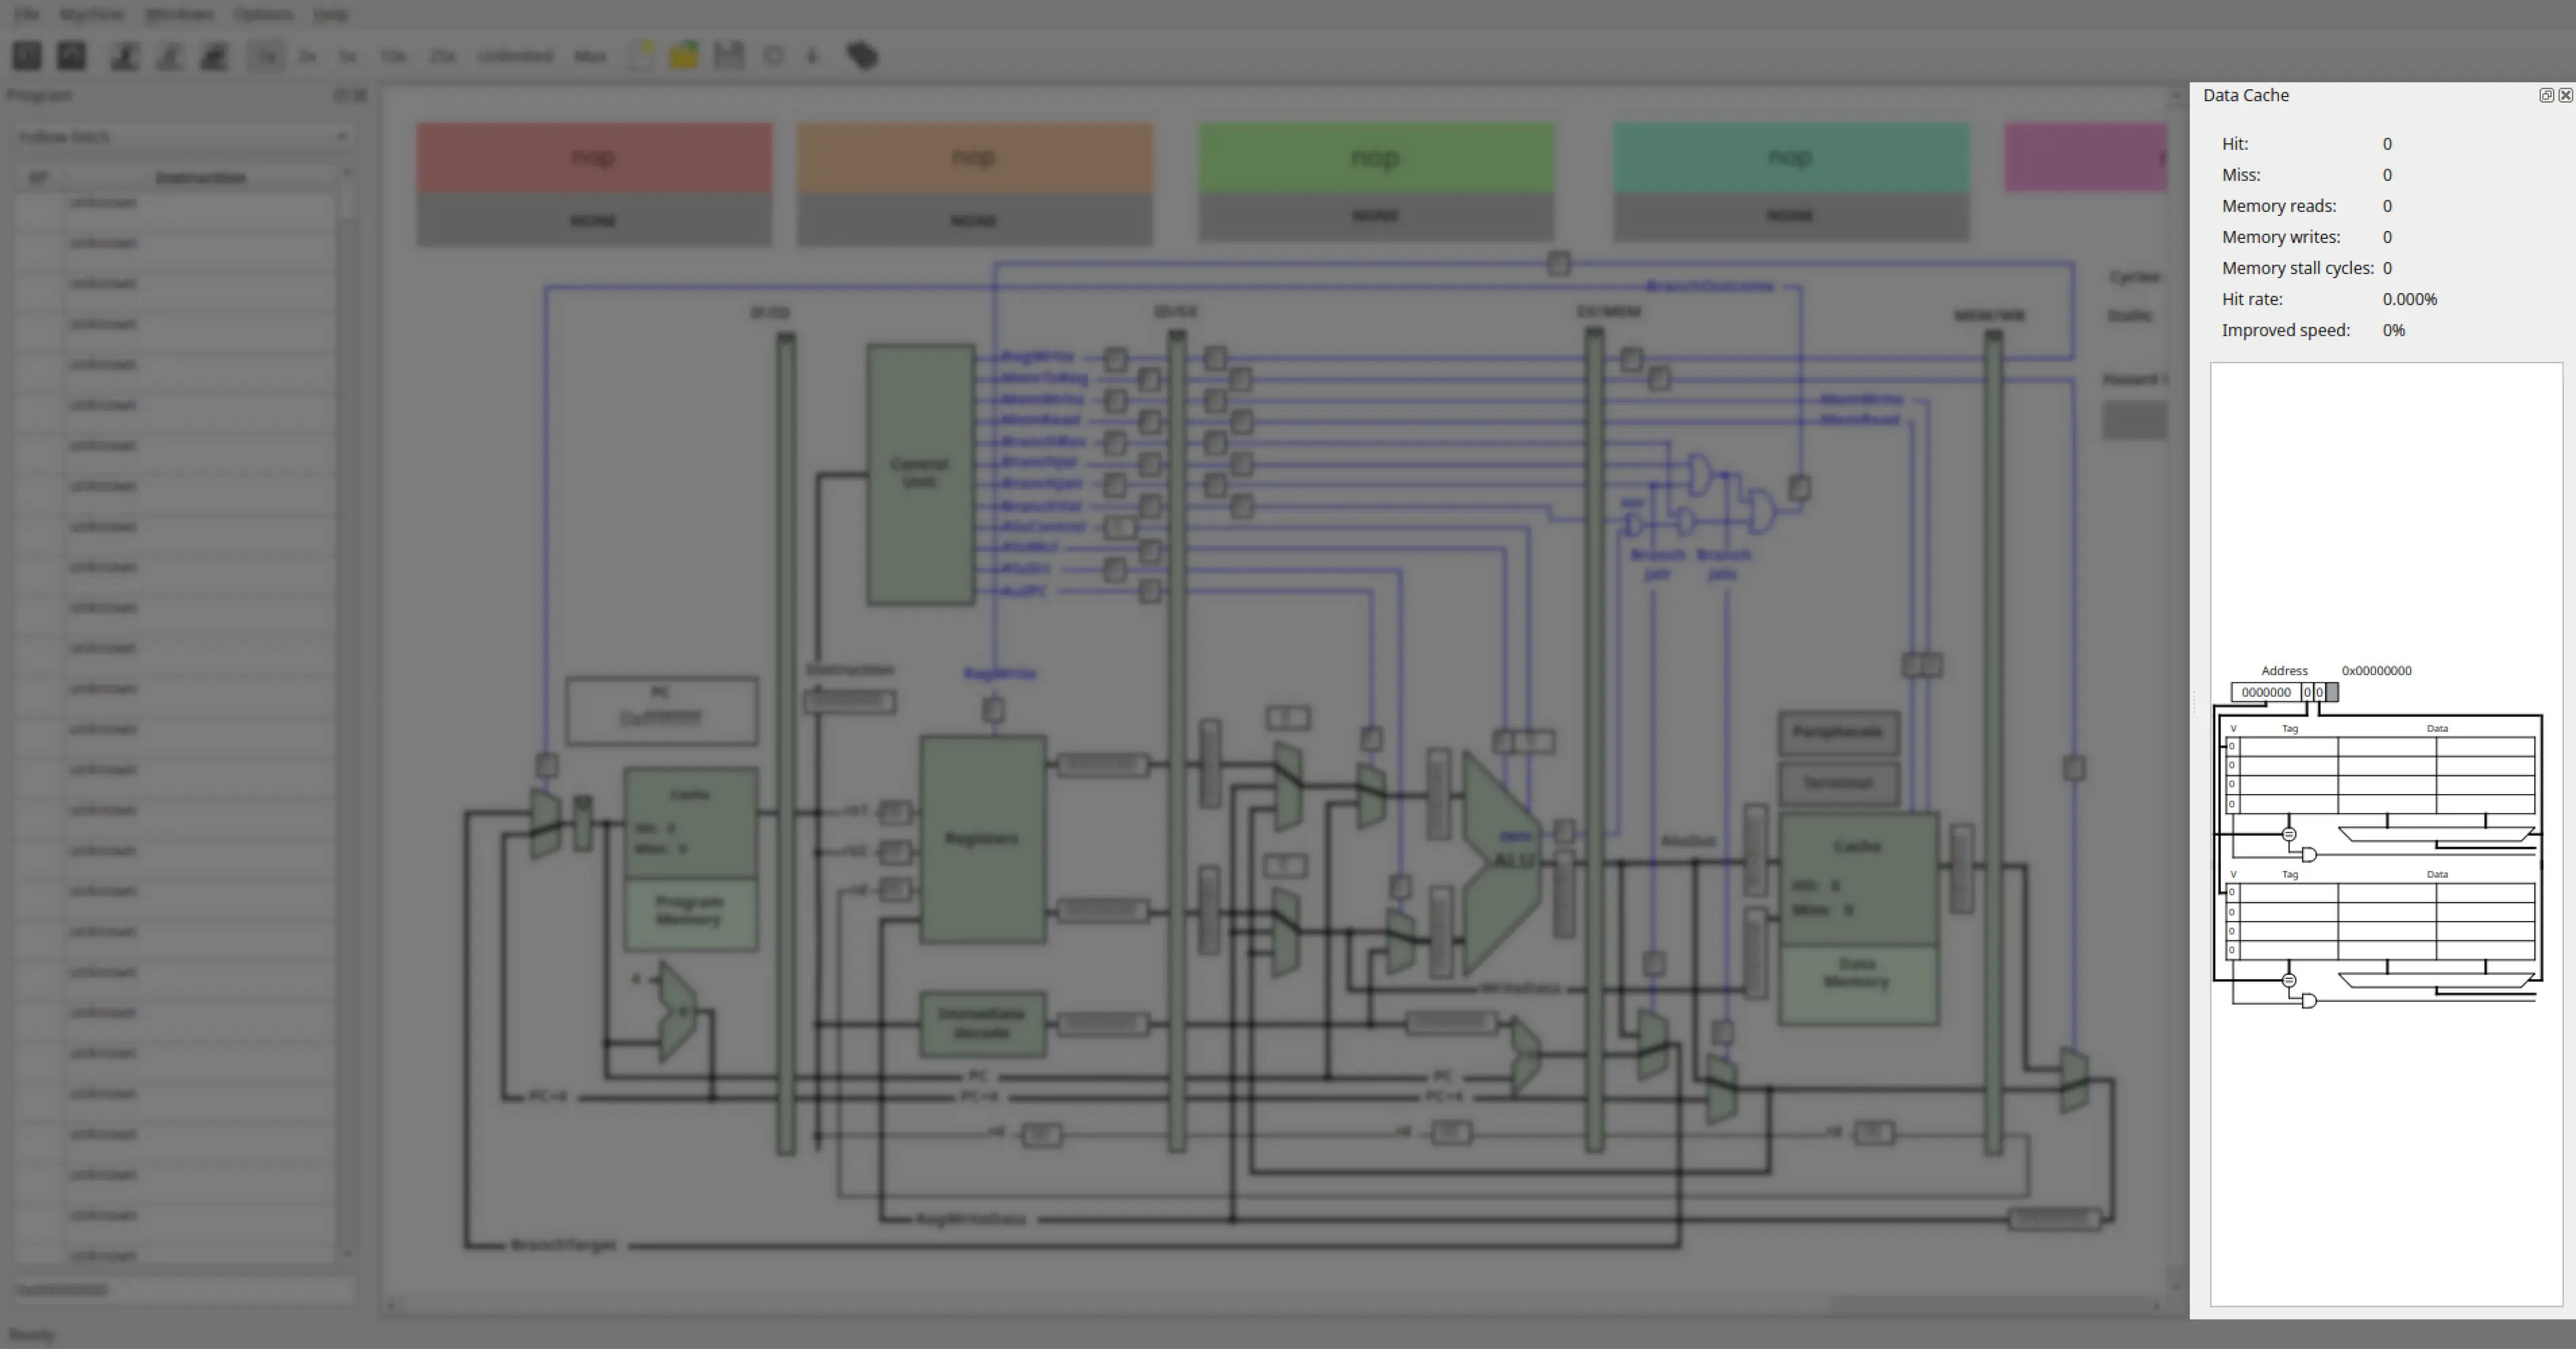2576x1349 pixels.
Task: Select the Max speed option
Action: coord(590,56)
